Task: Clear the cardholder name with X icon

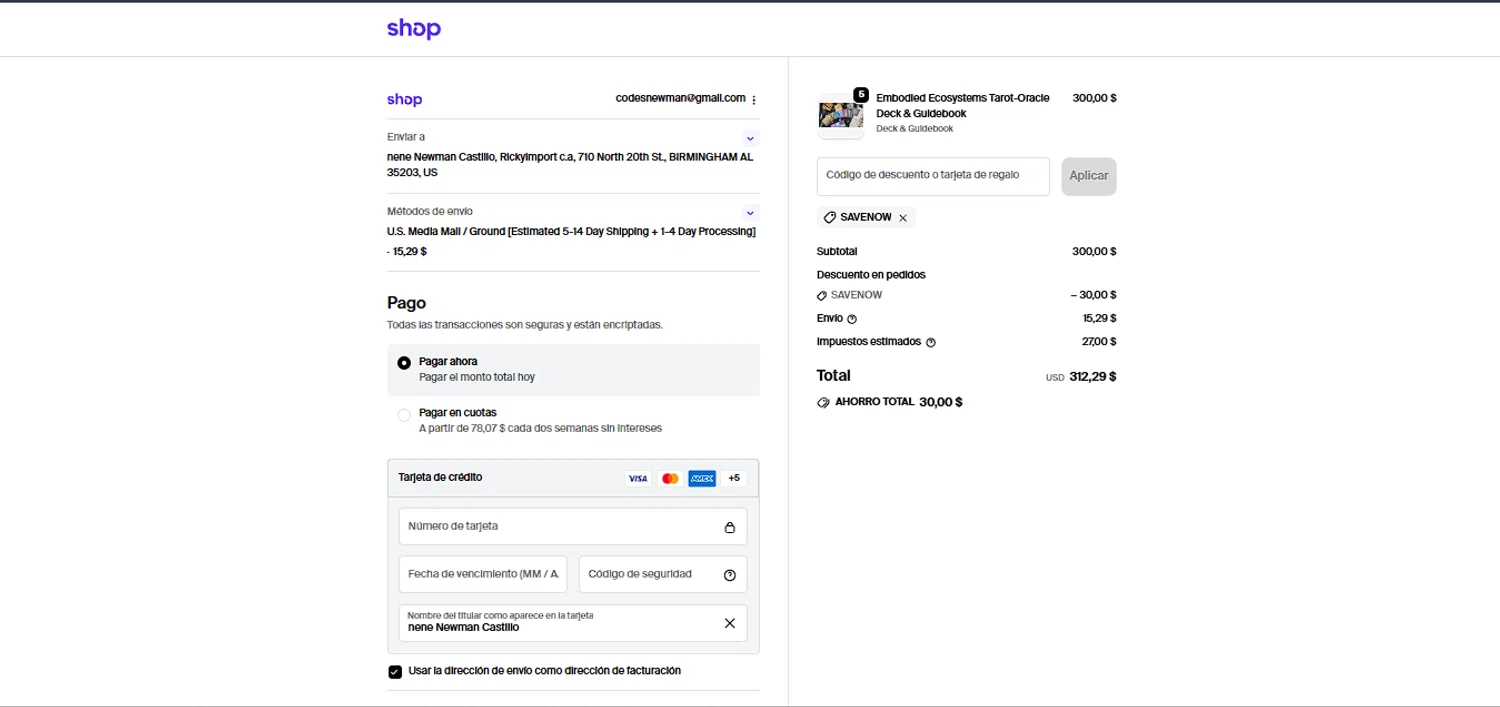Action: click(729, 623)
